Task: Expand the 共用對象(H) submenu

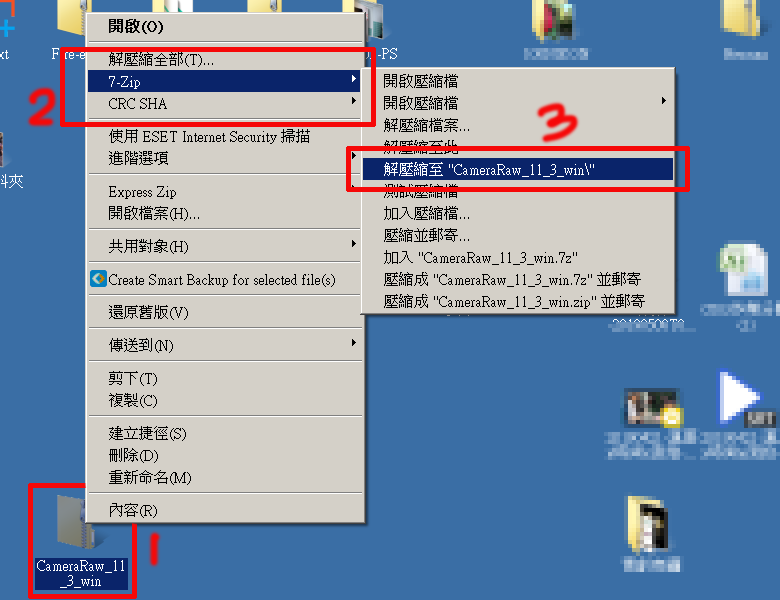Action: click(224, 246)
